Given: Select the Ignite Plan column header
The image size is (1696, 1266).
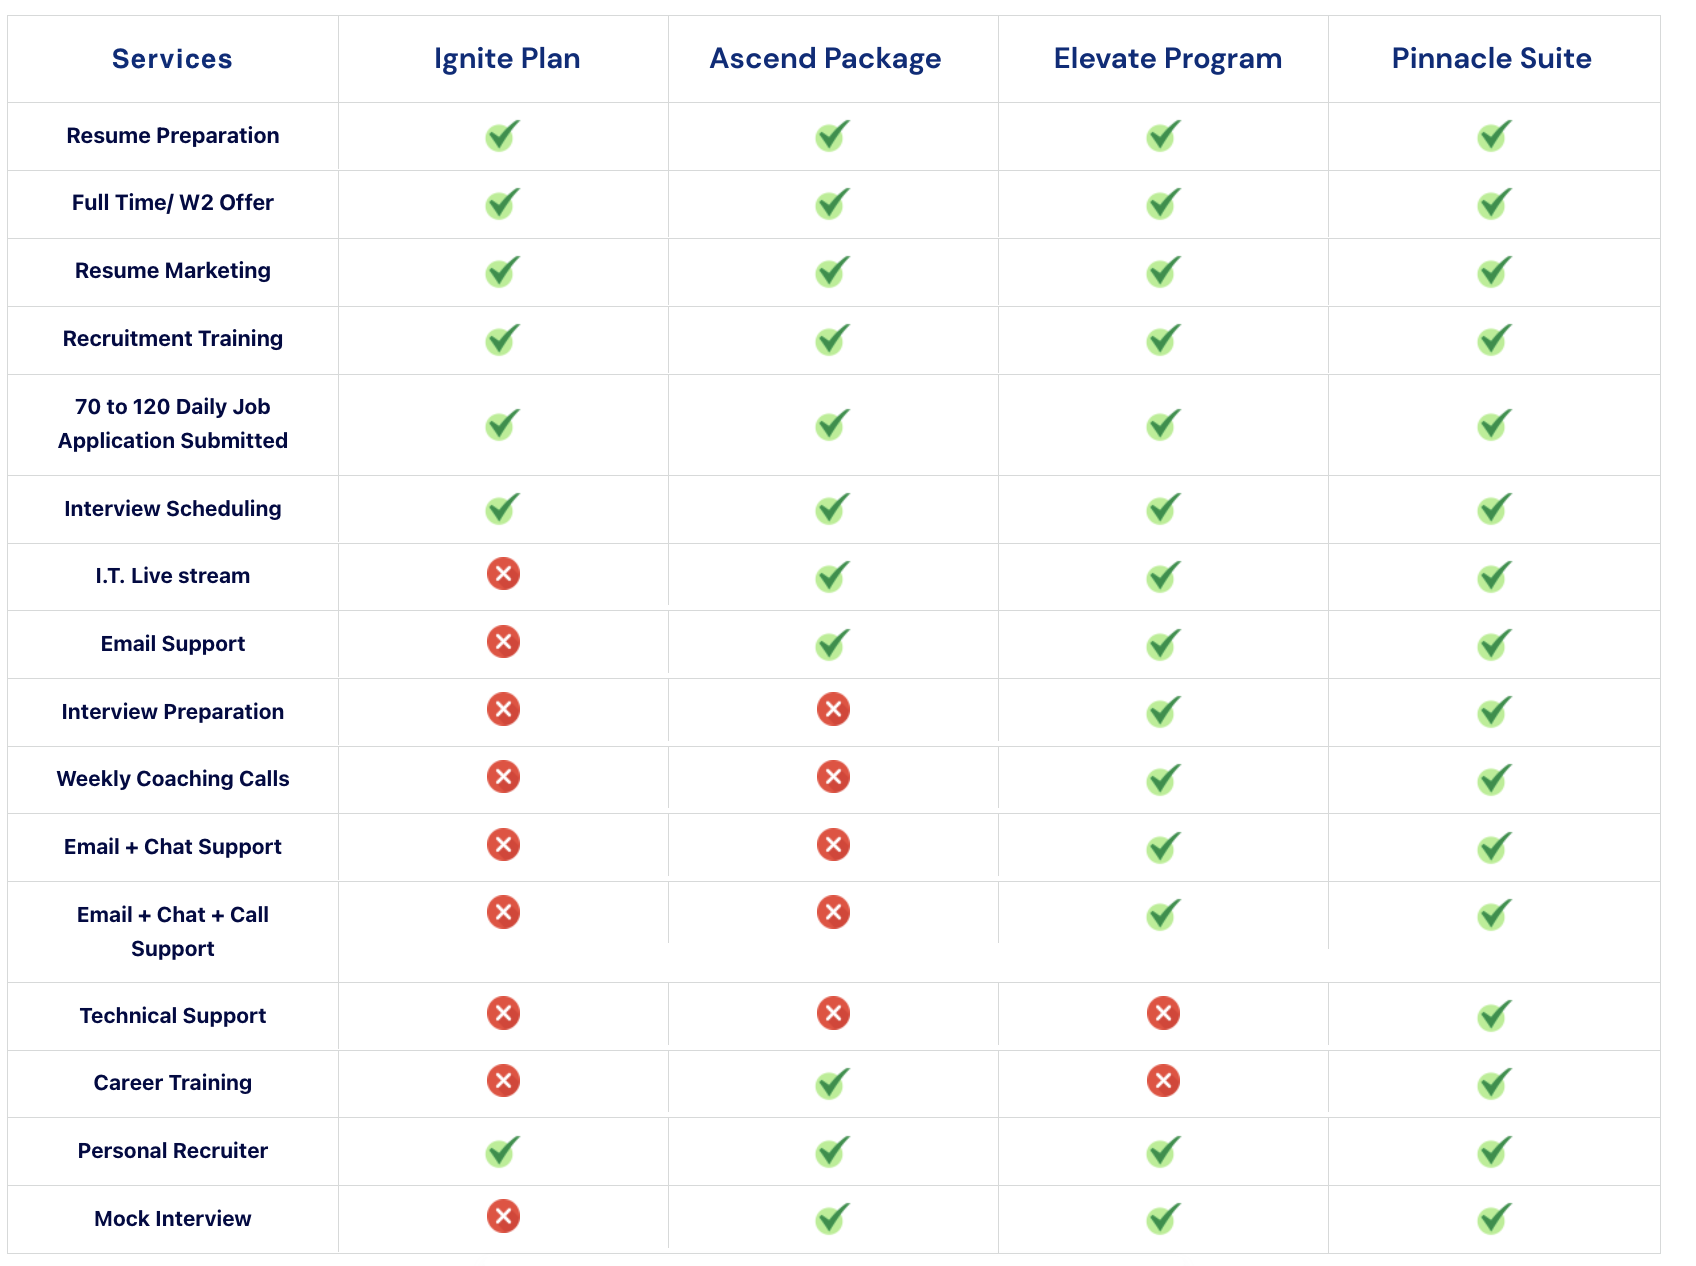Looking at the screenshot, I should pyautogui.click(x=507, y=59).
